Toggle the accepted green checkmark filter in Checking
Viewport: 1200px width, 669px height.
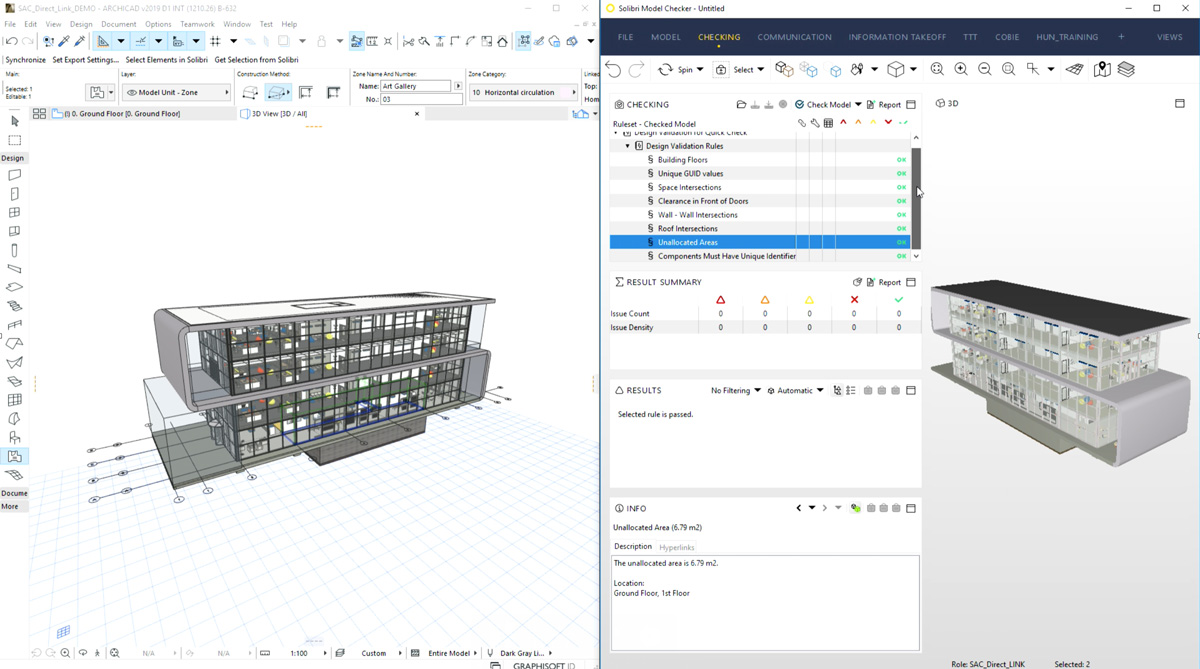pyautogui.click(x=903, y=123)
